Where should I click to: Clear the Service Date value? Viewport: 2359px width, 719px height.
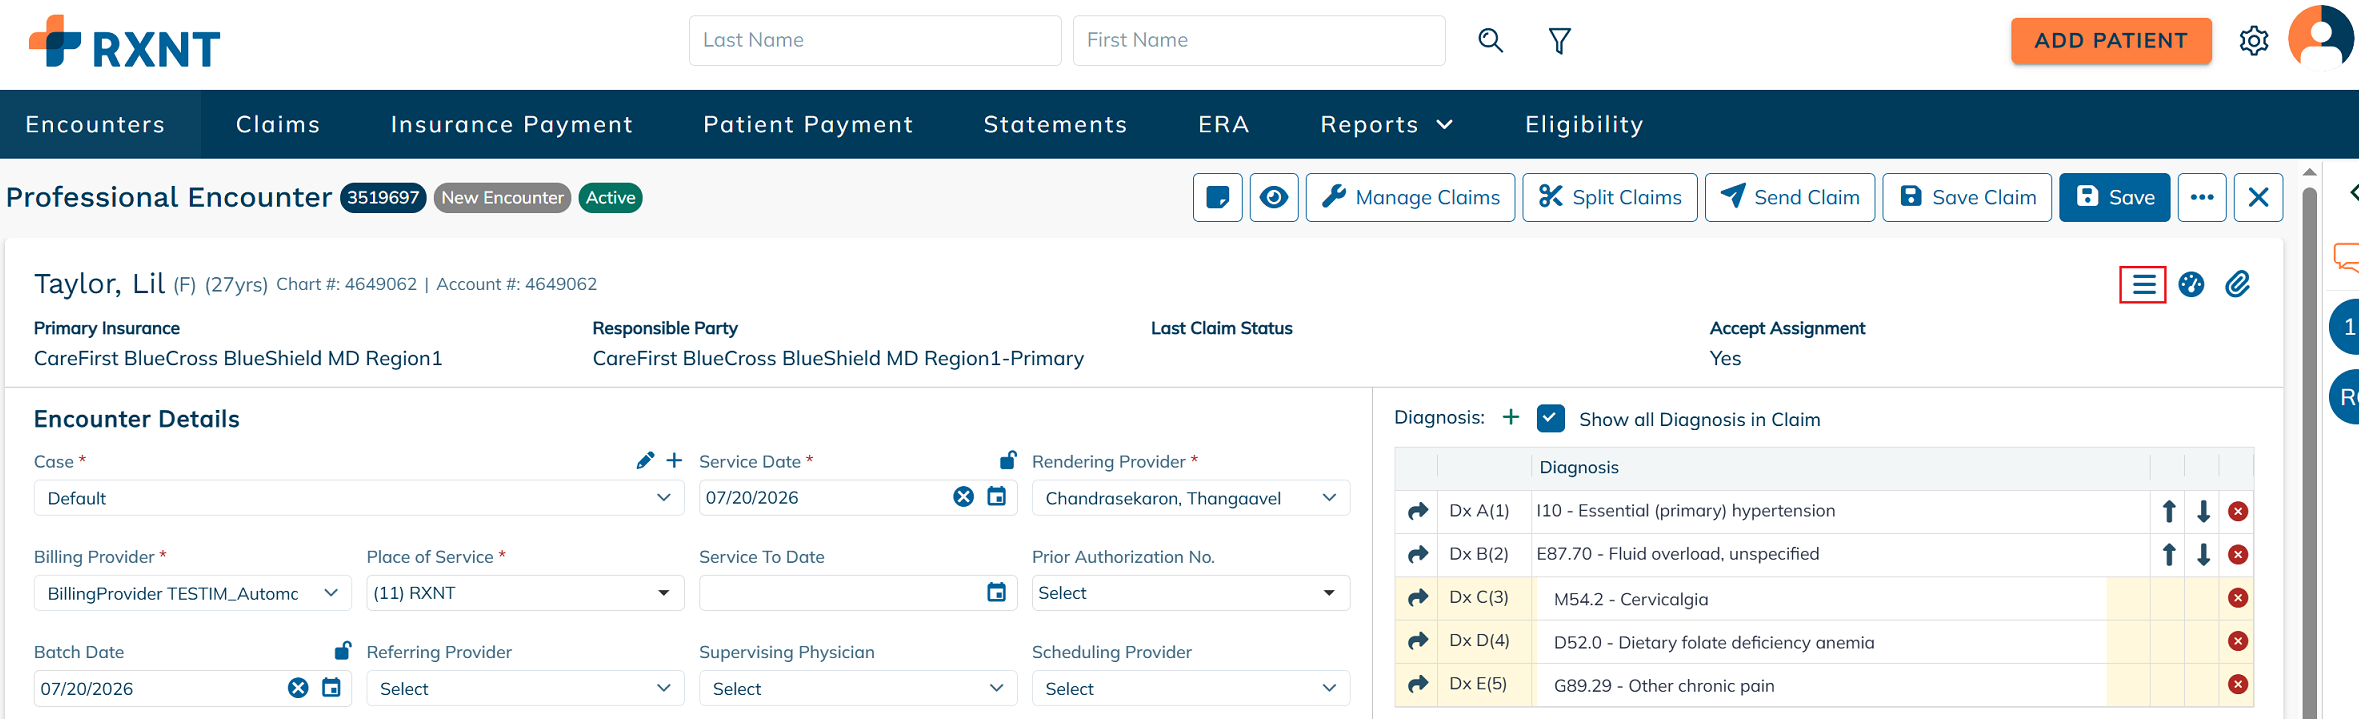coord(963,497)
